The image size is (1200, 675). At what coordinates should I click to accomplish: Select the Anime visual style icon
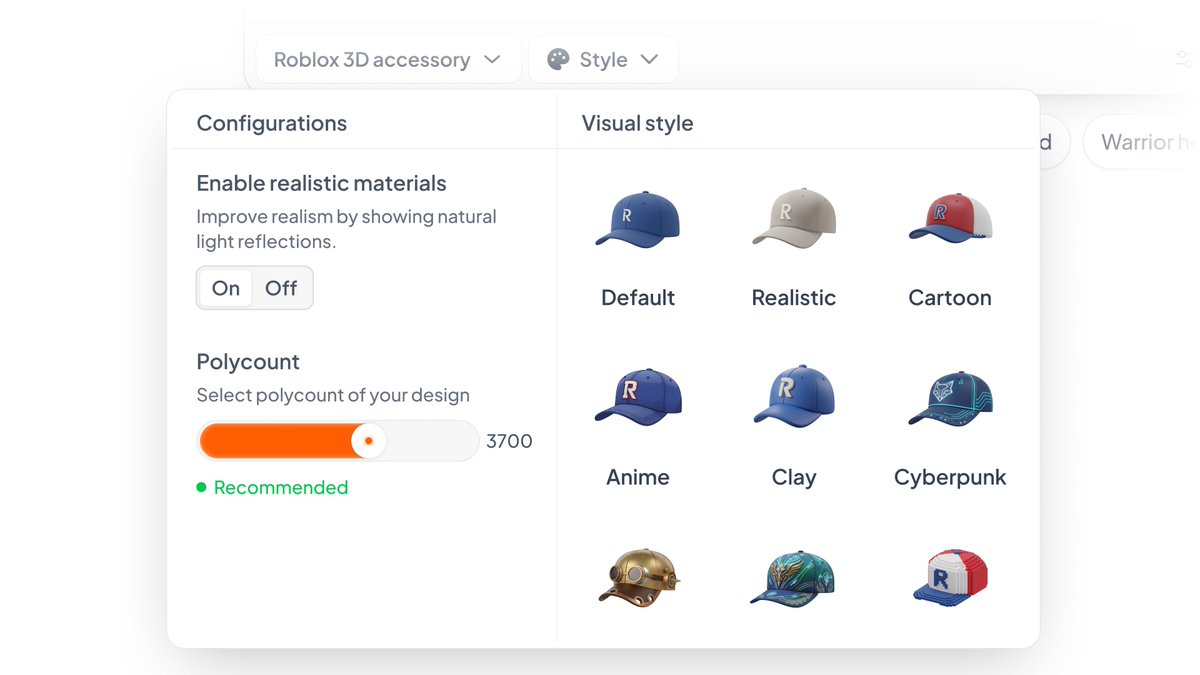click(637, 395)
